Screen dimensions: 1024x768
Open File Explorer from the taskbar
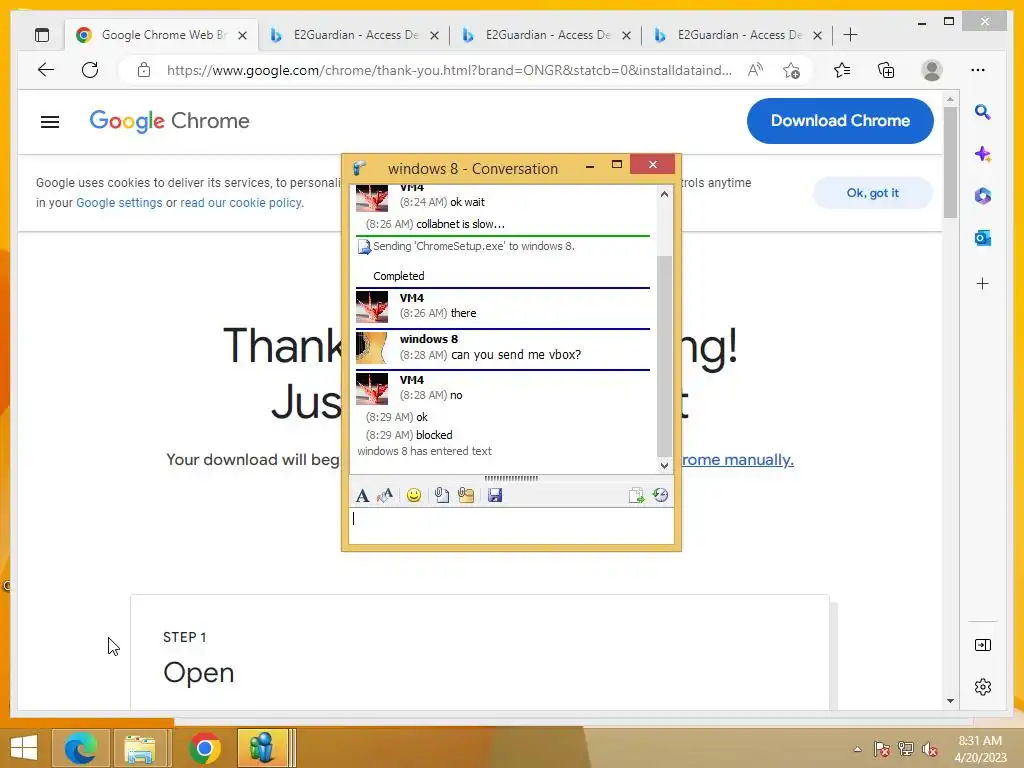coord(140,748)
